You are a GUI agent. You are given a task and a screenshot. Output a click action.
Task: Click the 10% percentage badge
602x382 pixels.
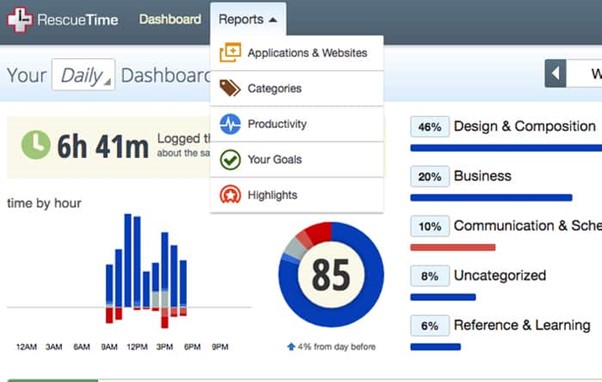[x=430, y=226]
